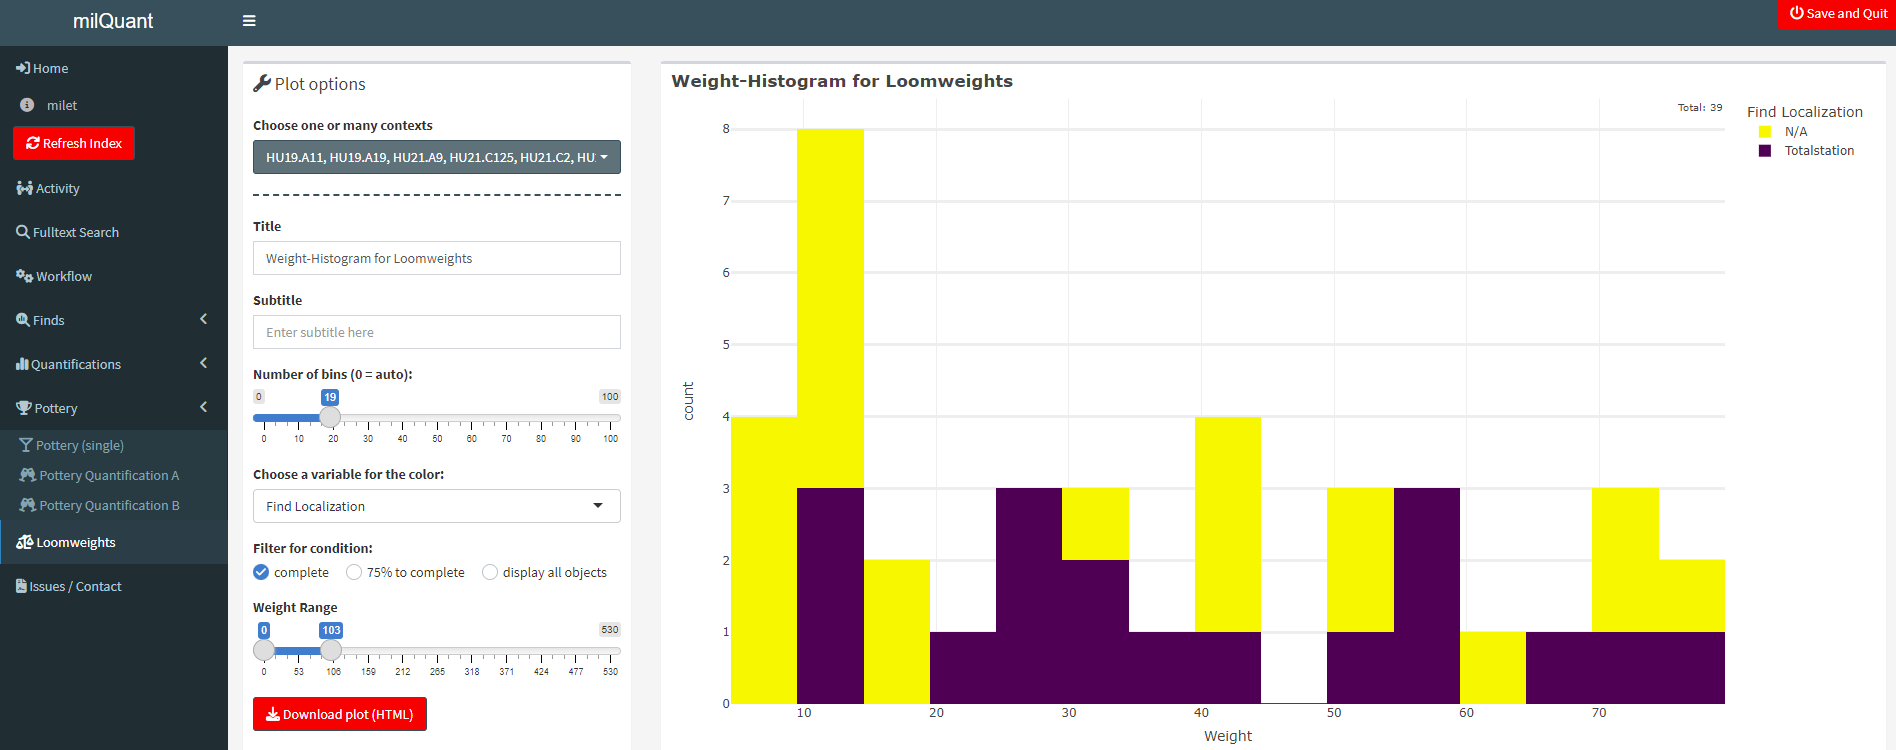Click the Quantifications bar chart icon

pos(22,364)
